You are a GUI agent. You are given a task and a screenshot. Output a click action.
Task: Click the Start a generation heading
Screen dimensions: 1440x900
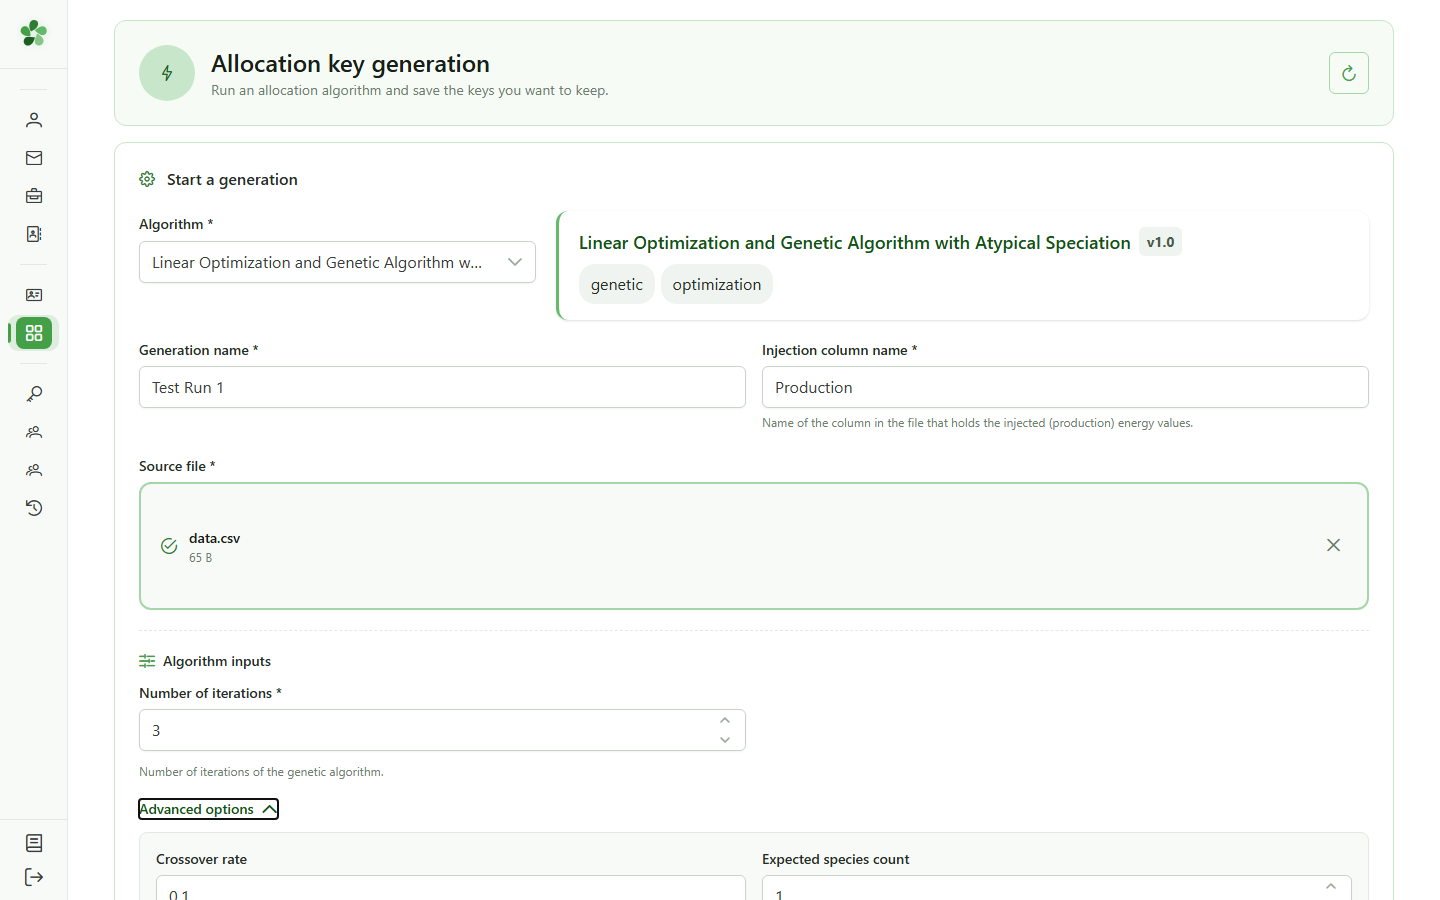point(232,180)
